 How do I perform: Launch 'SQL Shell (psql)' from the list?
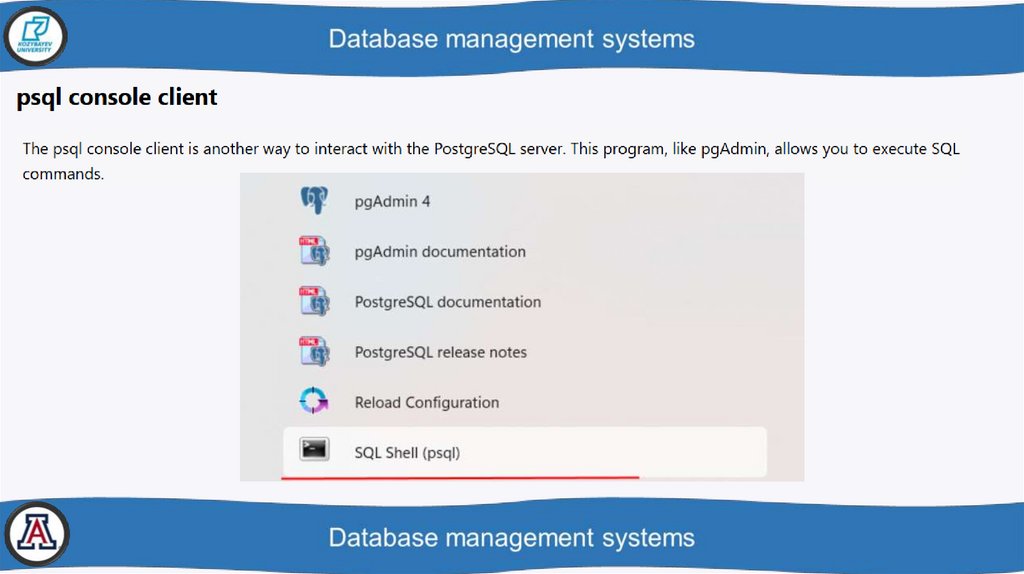[x=407, y=453]
